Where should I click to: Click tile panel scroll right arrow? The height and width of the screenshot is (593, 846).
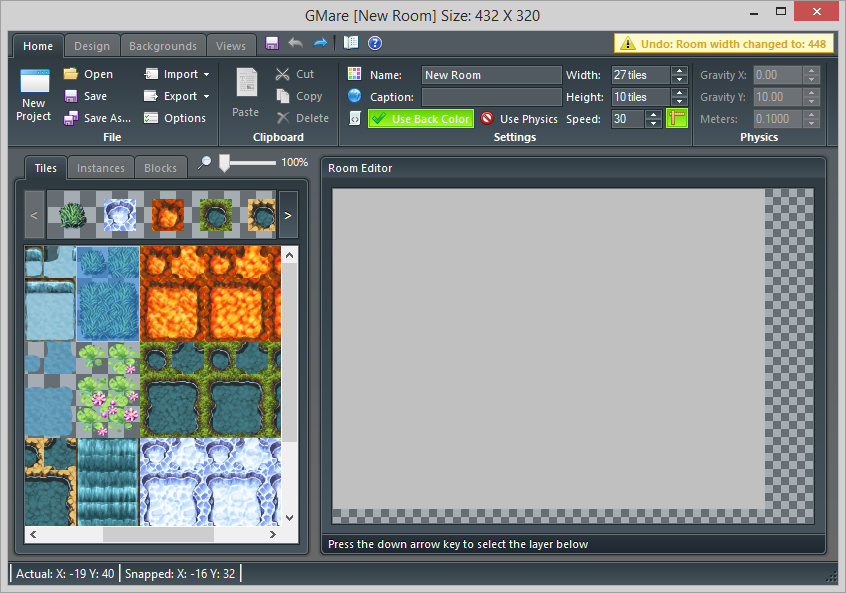coord(272,534)
